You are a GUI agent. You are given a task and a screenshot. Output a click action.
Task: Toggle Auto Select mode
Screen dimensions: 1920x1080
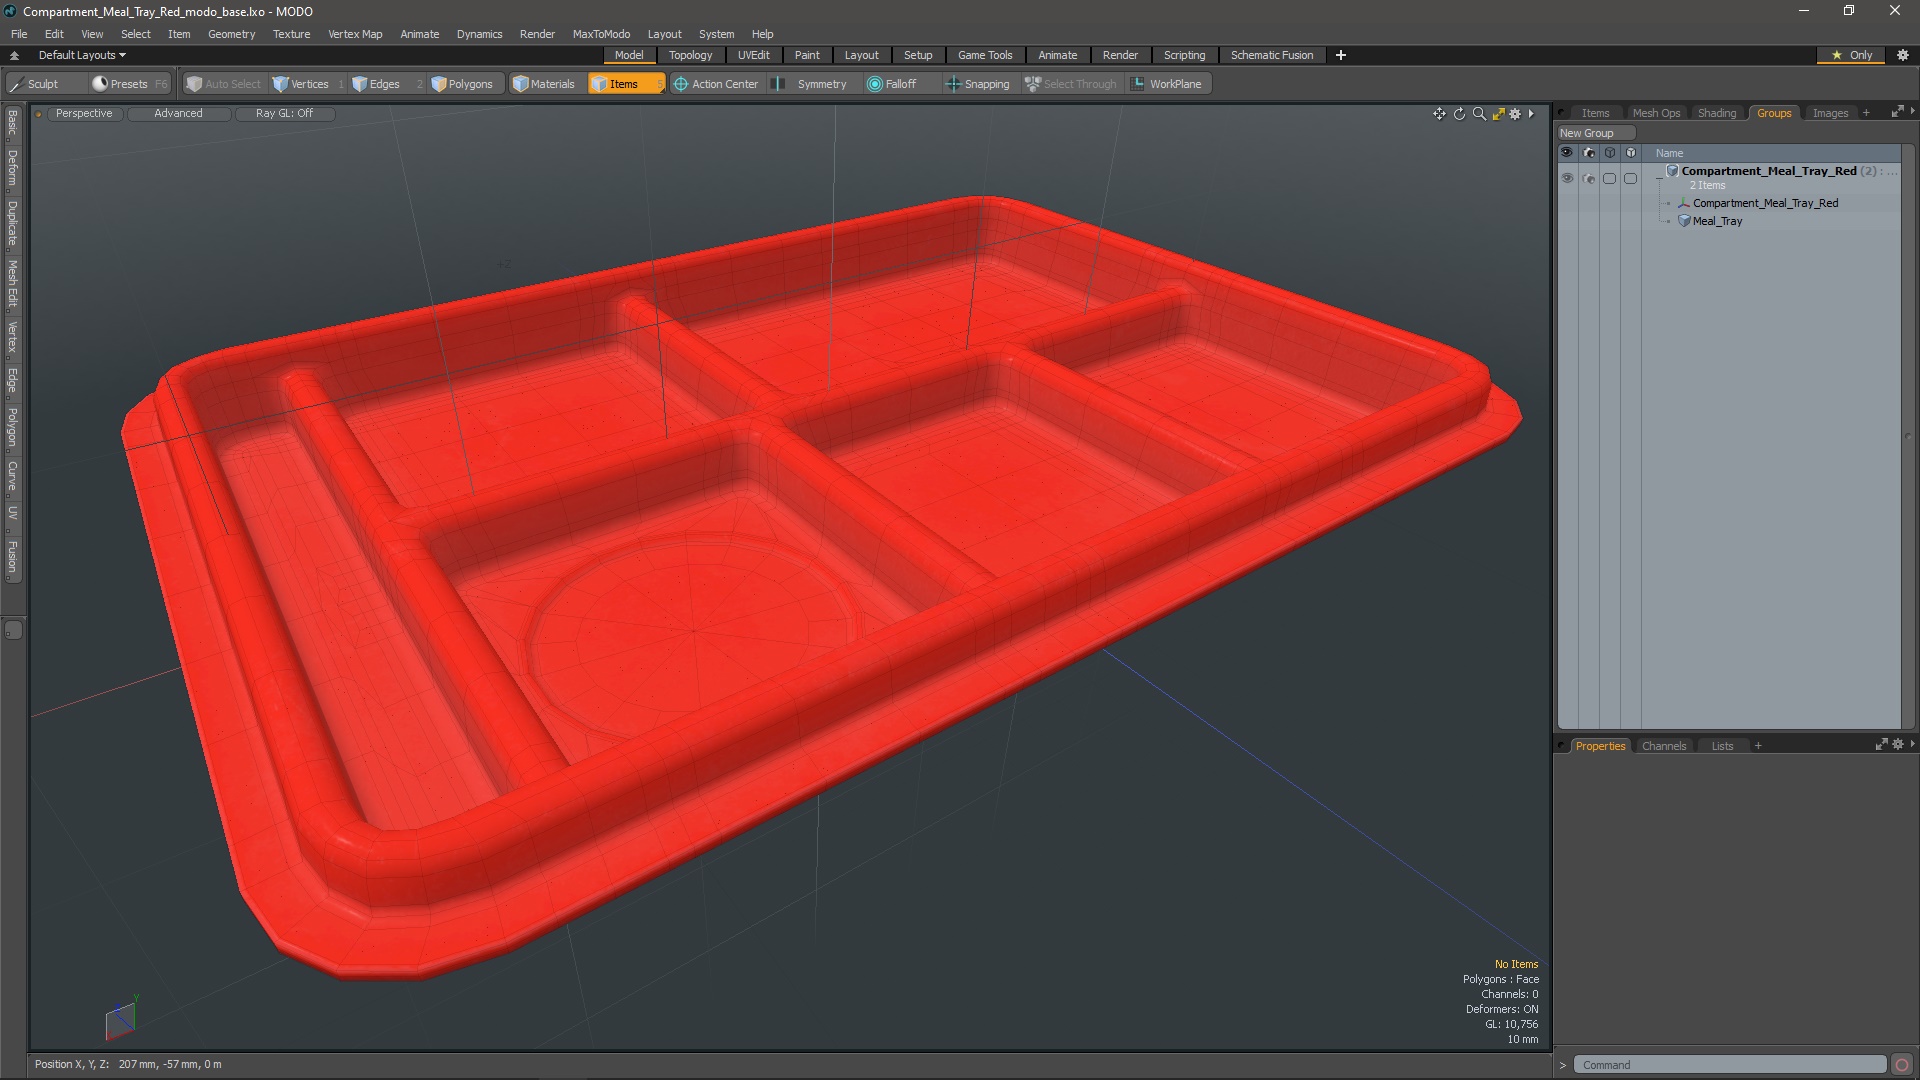coord(224,84)
